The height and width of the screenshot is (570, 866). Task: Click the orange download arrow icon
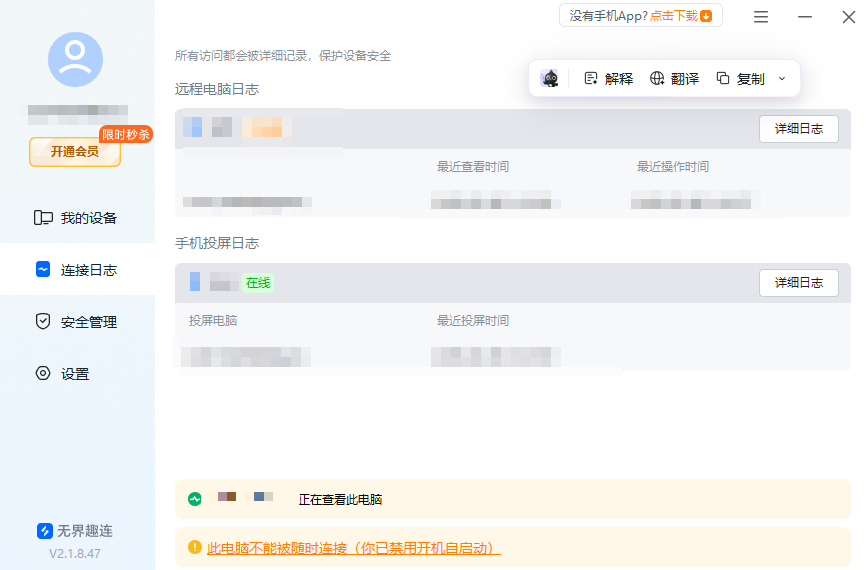click(x=706, y=16)
